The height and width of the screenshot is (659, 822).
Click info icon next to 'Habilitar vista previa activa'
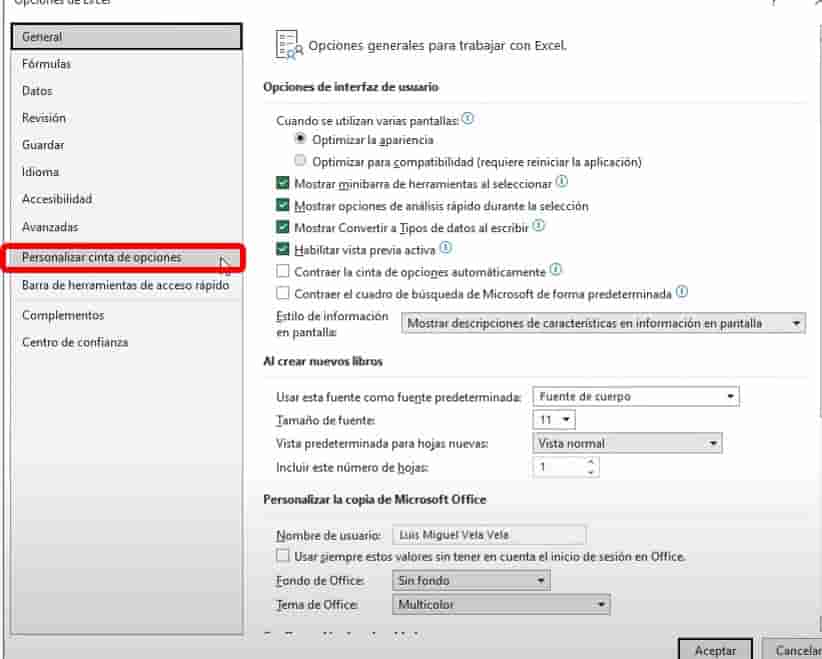click(x=446, y=248)
